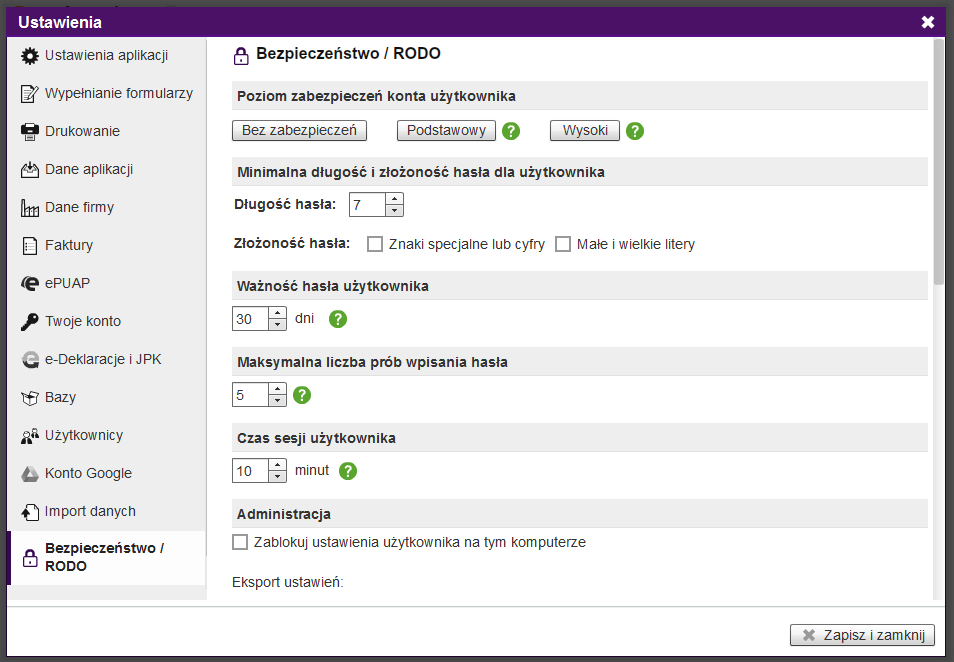Click Zapisz i zamknij button
This screenshot has width=954, height=662.
pos(862,635)
